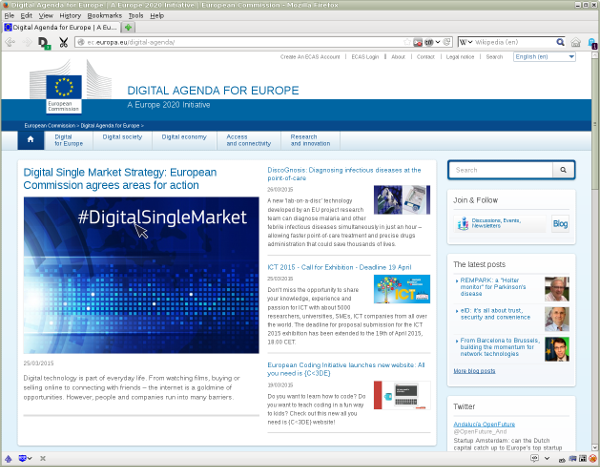Open Digital Single Market Strategy headline
The height and width of the screenshot is (467, 600).
120,179
